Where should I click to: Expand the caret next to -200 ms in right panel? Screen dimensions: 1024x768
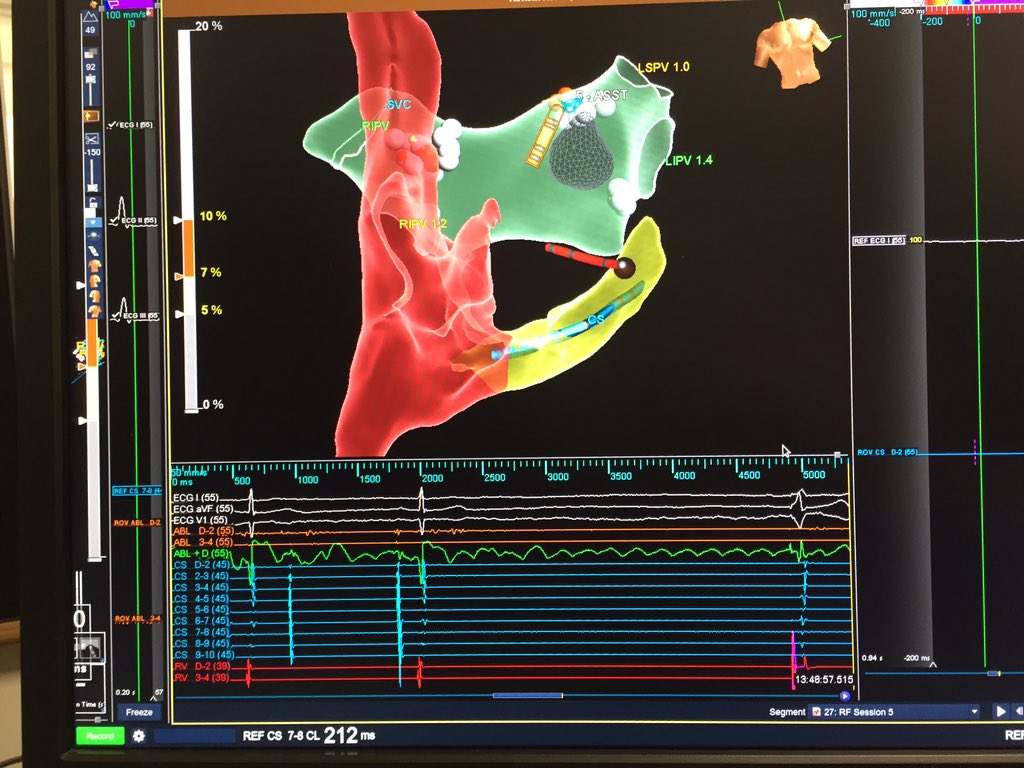tap(933, 665)
